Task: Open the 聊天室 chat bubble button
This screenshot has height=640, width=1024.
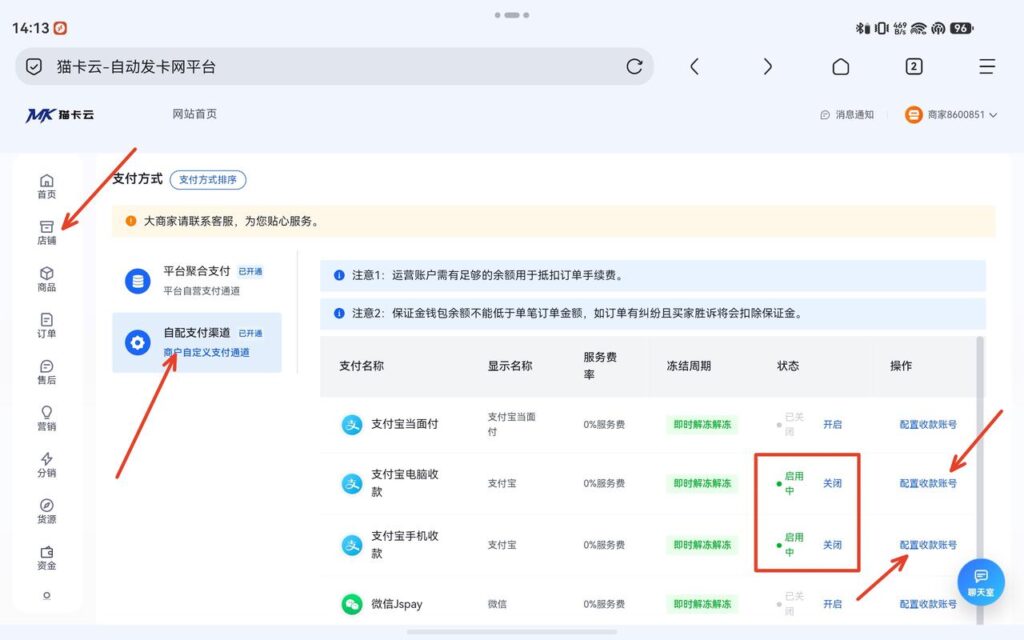Action: [x=981, y=582]
